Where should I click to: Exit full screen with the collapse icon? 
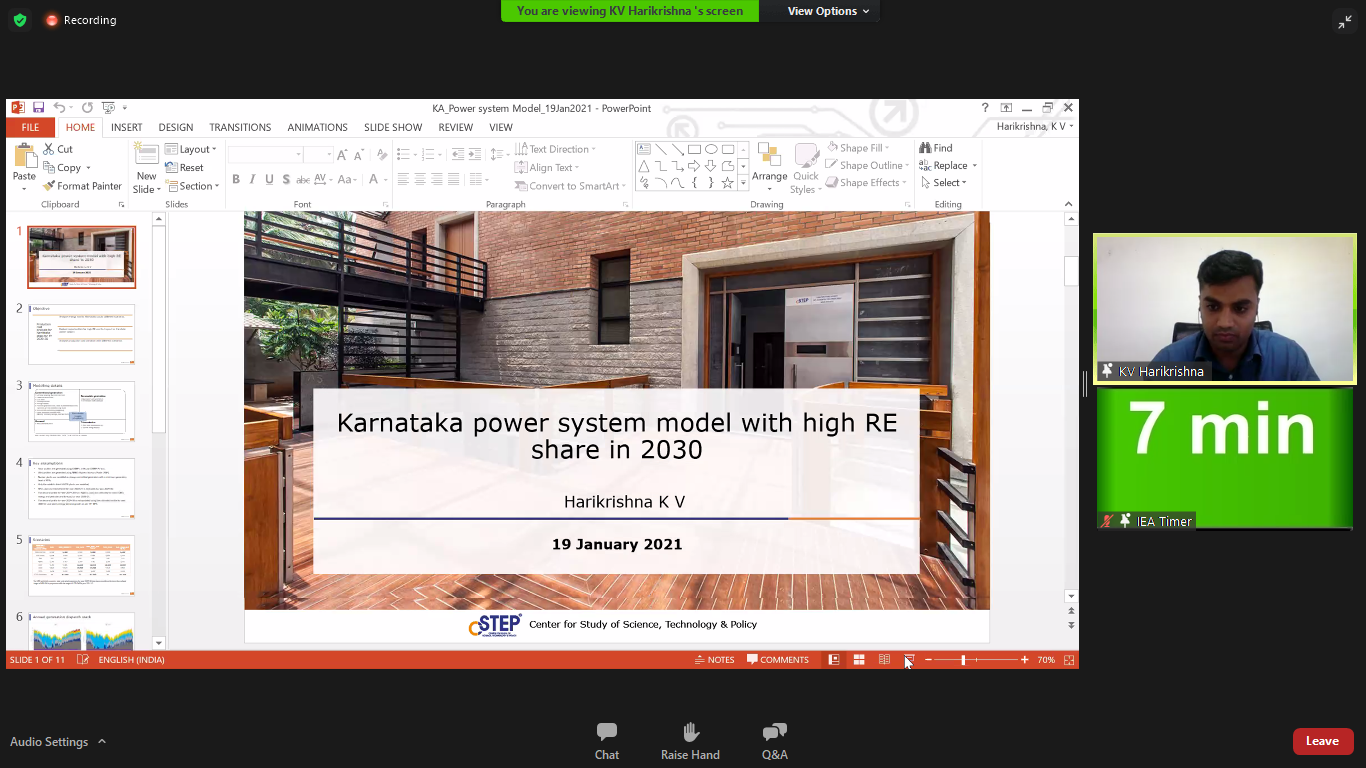(1344, 22)
